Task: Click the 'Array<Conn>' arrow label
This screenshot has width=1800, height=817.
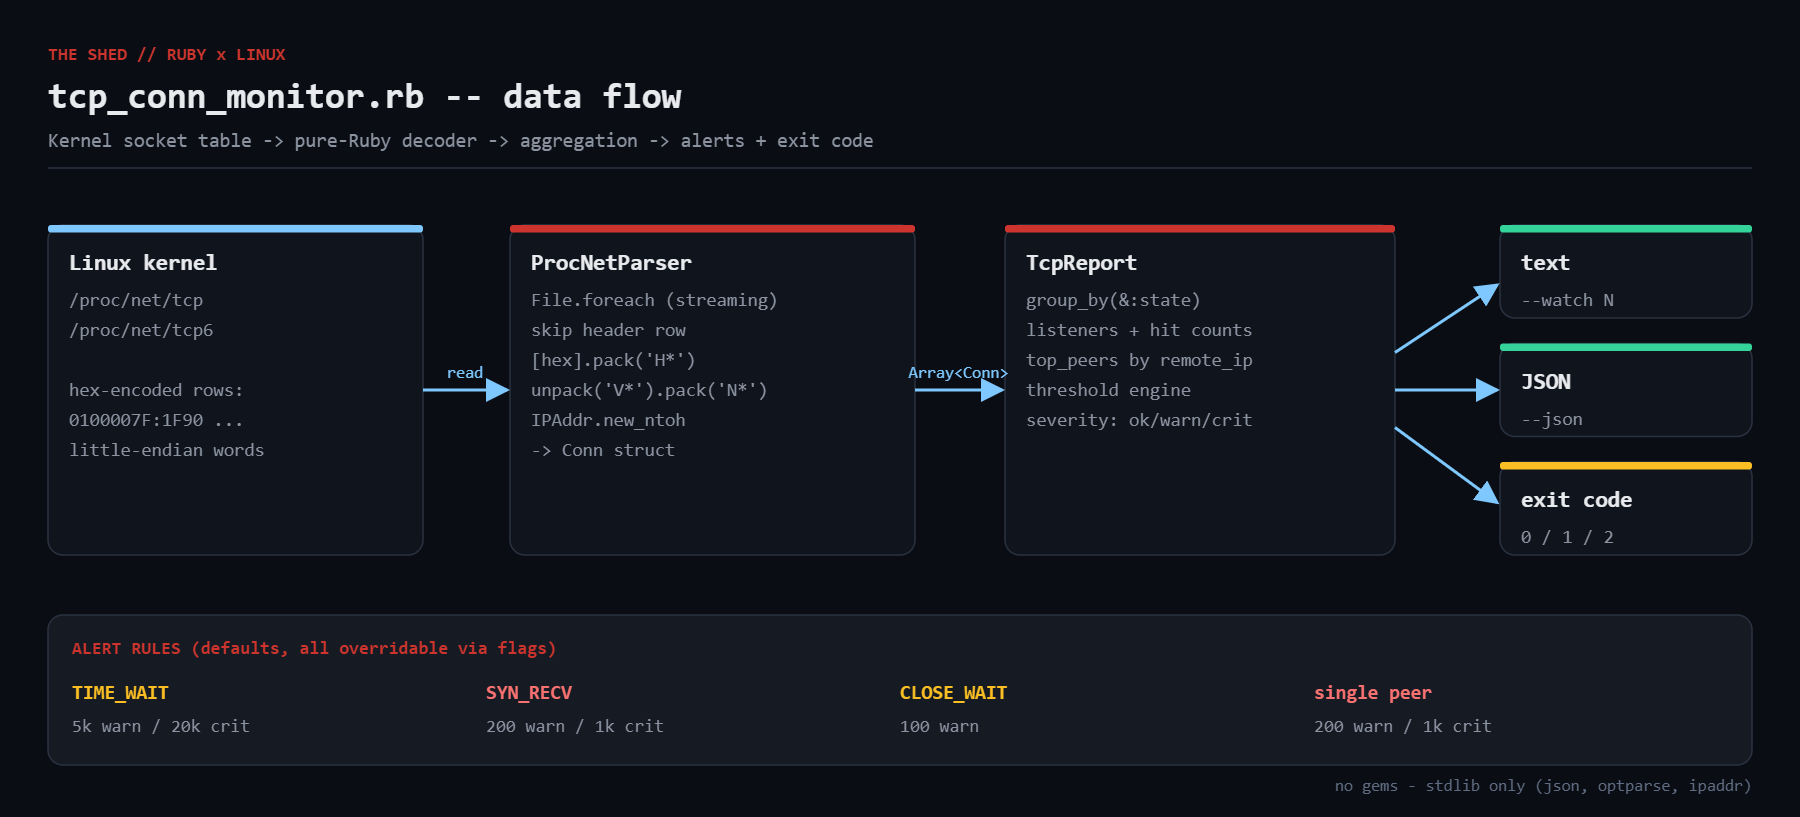Action: 958,373
